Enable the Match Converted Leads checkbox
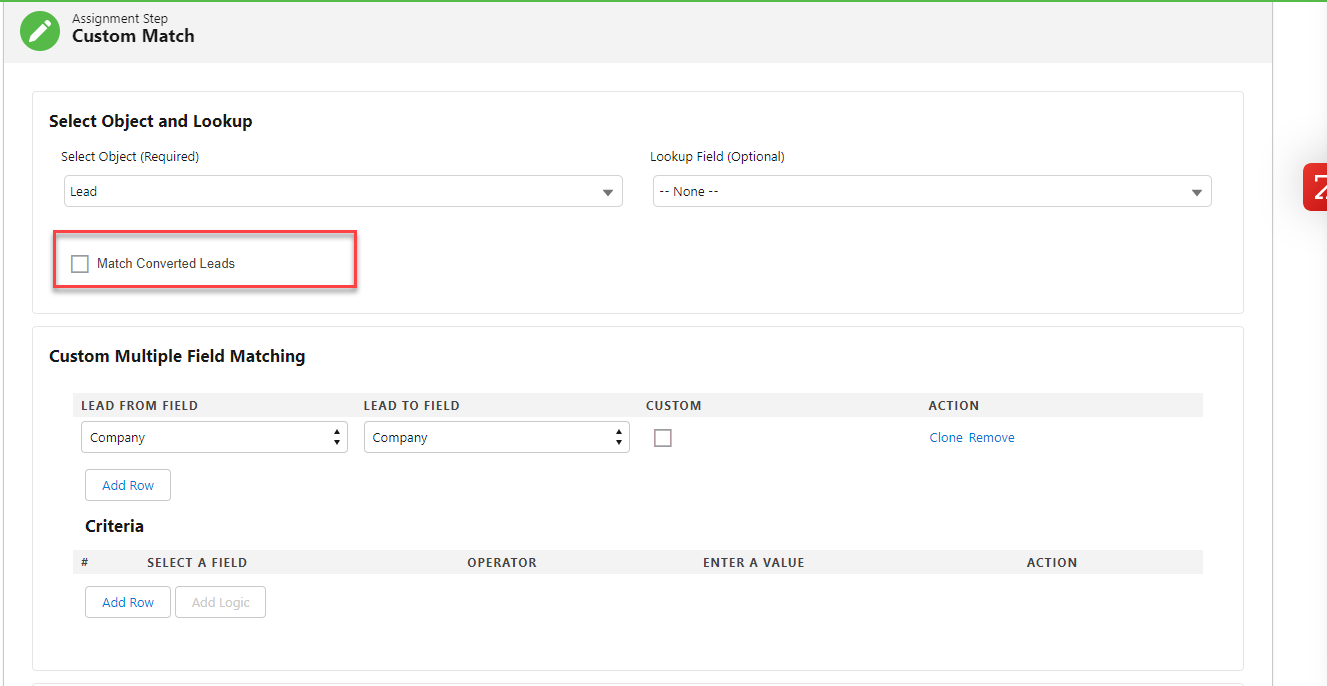 (x=80, y=264)
